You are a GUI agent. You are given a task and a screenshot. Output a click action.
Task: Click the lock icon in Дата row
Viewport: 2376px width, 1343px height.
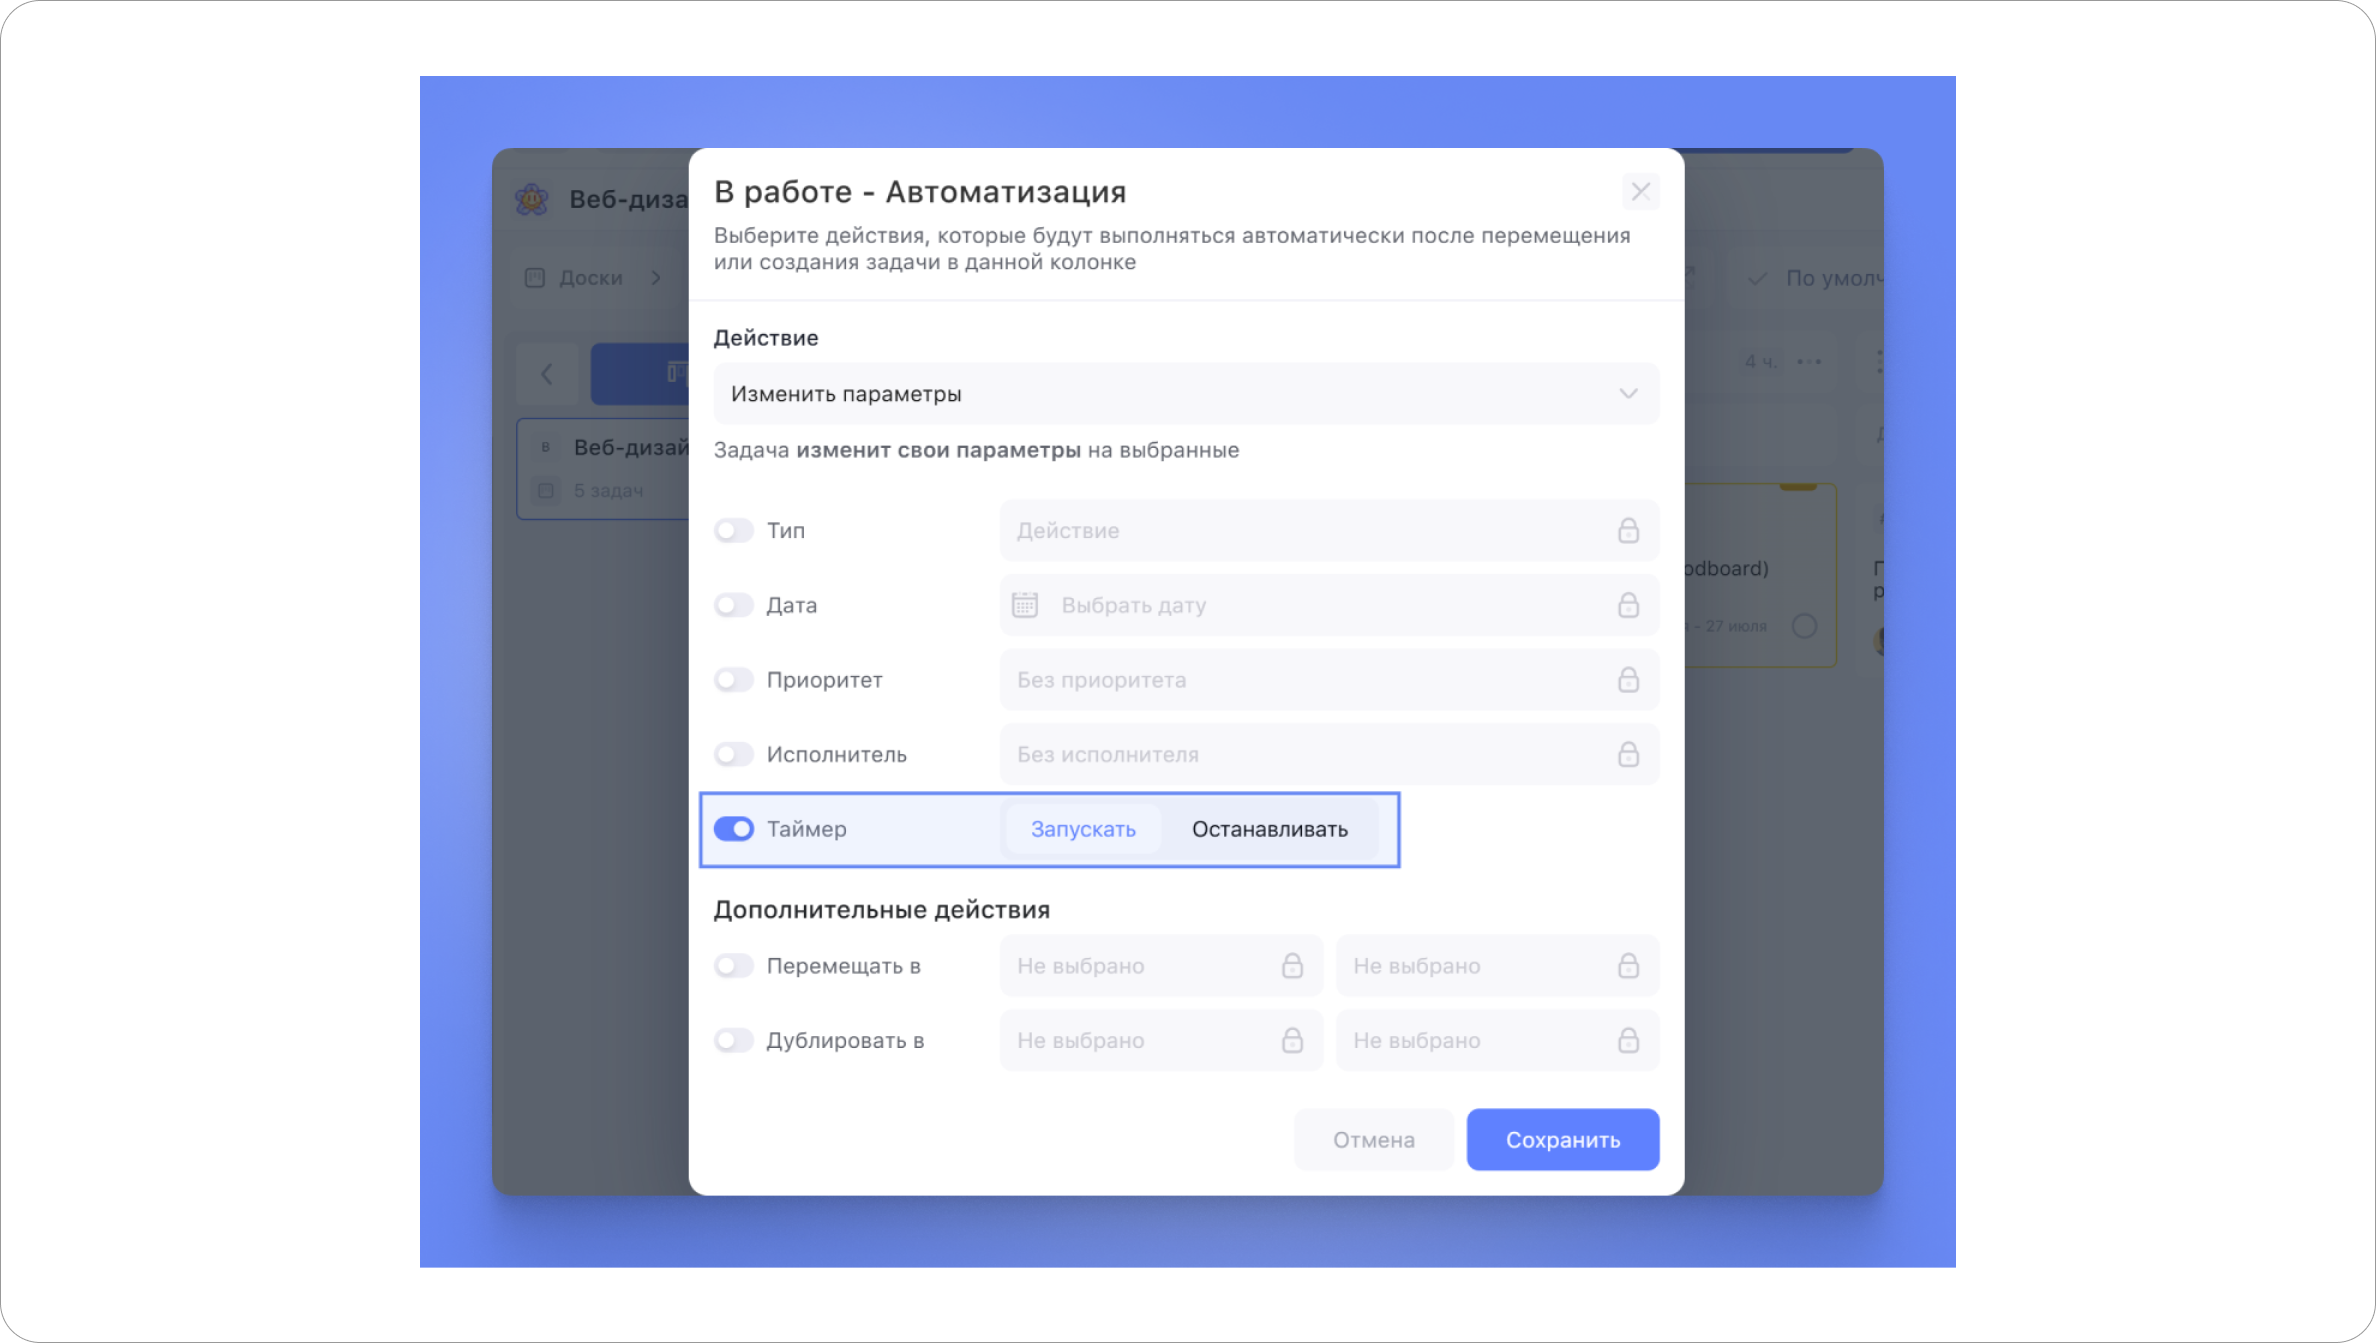tap(1628, 605)
